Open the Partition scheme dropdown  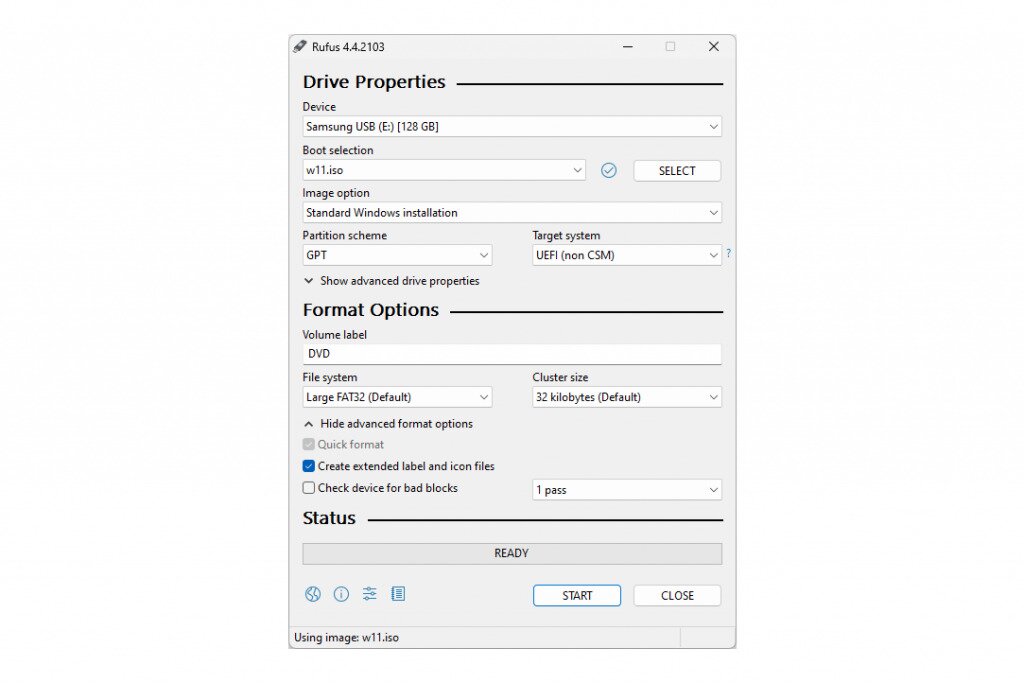point(397,255)
